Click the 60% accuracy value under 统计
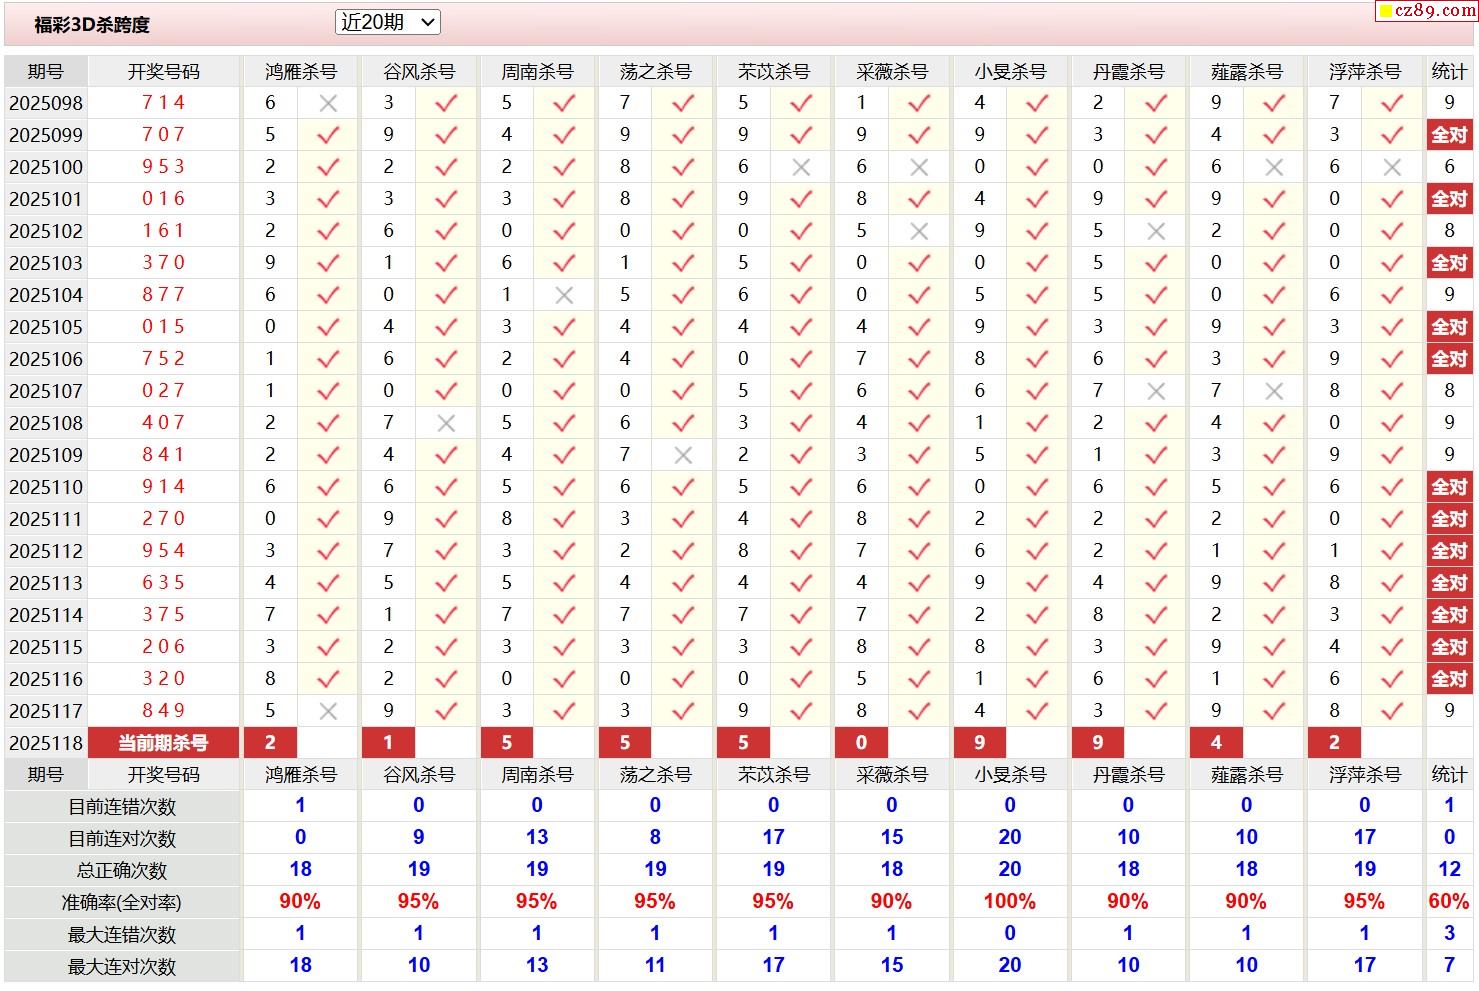The width and height of the screenshot is (1479, 991). (1449, 902)
